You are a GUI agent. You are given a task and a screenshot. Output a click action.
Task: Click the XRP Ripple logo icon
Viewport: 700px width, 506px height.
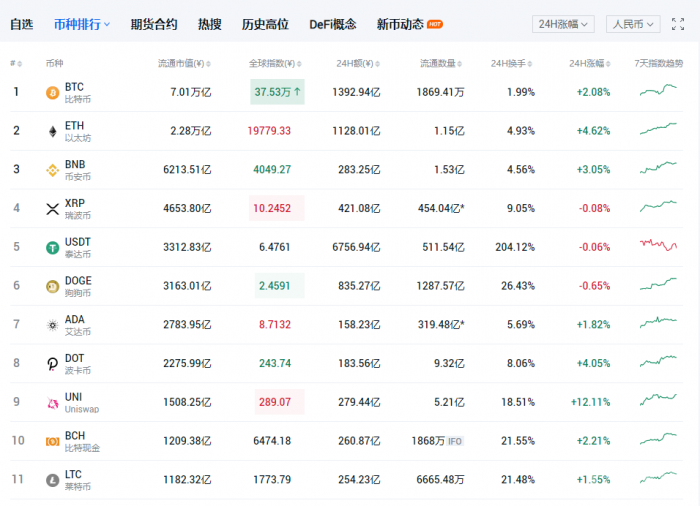(52, 209)
